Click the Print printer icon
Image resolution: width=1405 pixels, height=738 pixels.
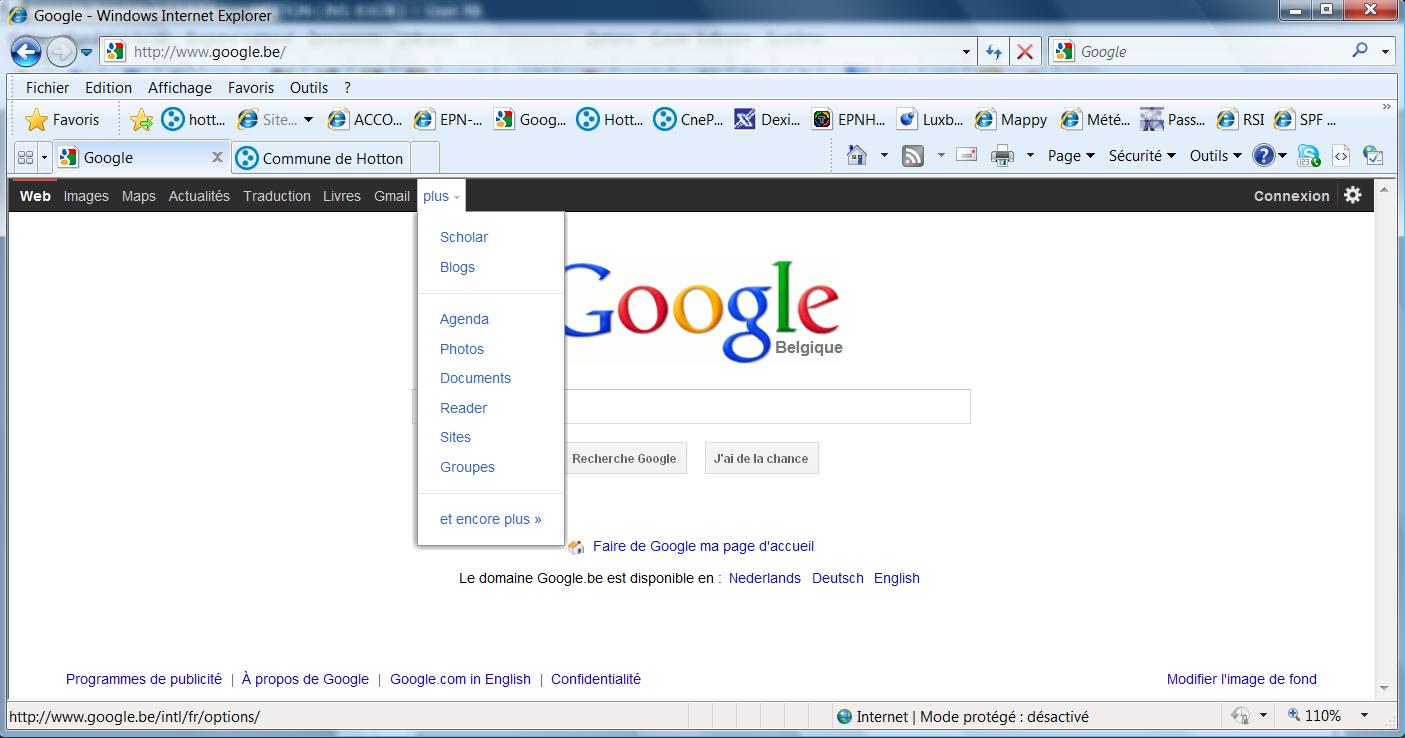(x=1002, y=156)
